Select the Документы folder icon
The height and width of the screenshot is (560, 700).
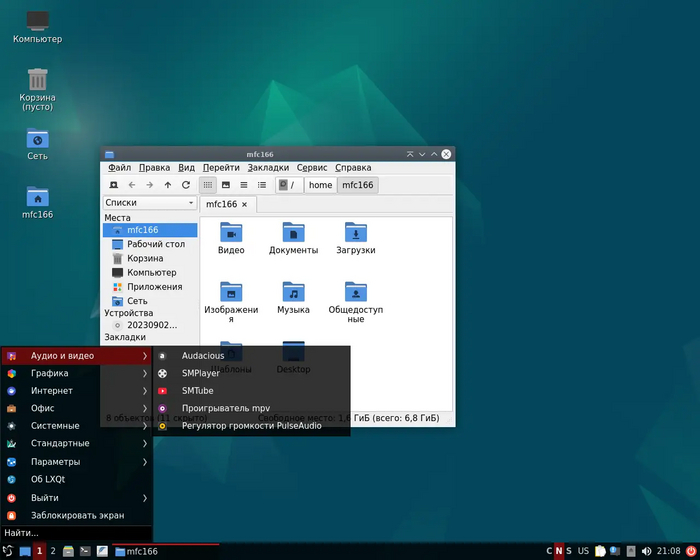(293, 233)
